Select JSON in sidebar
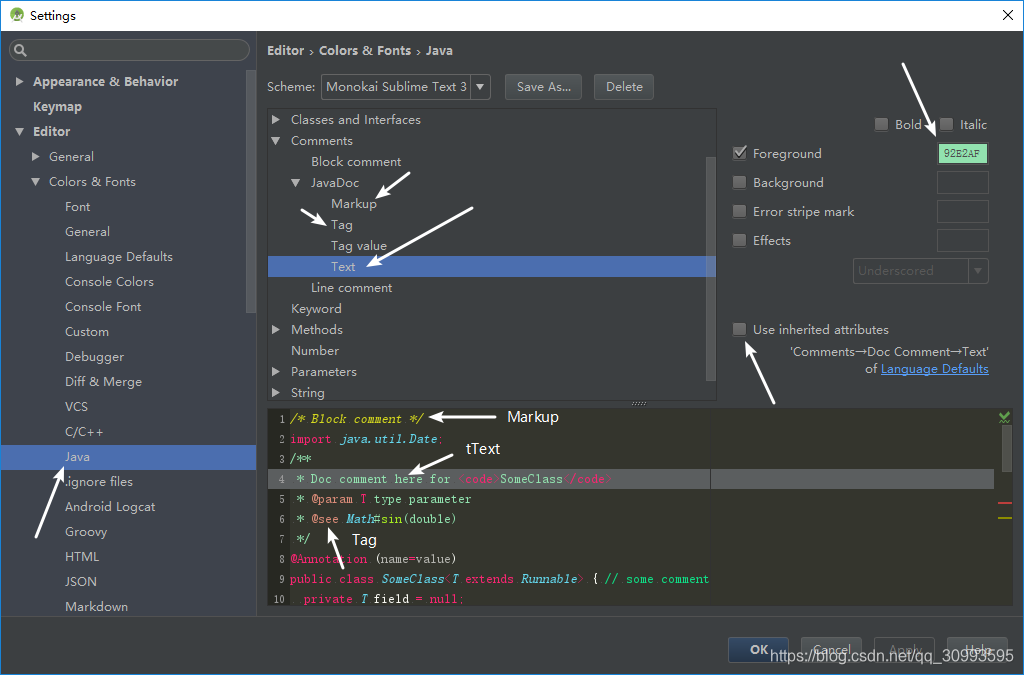This screenshot has width=1024, height=675. [80, 582]
